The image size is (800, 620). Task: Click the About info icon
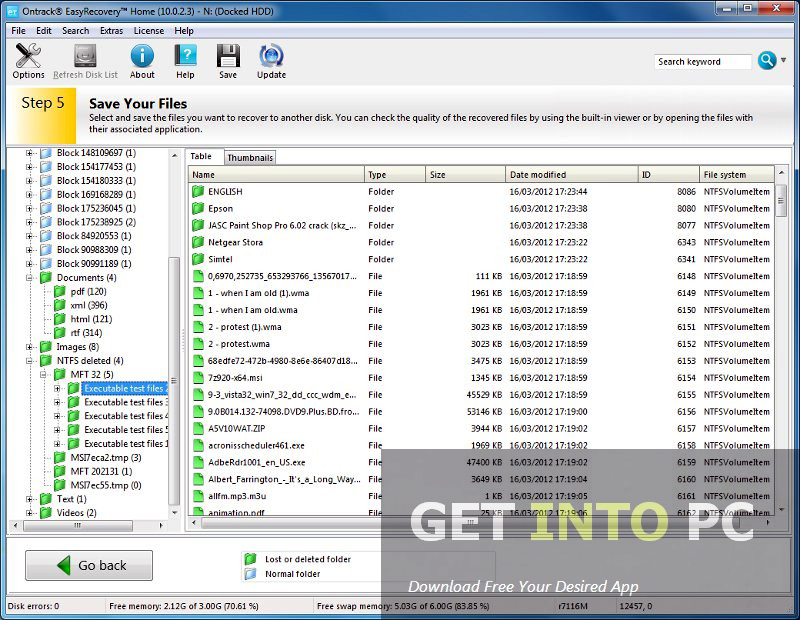pyautogui.click(x=142, y=56)
